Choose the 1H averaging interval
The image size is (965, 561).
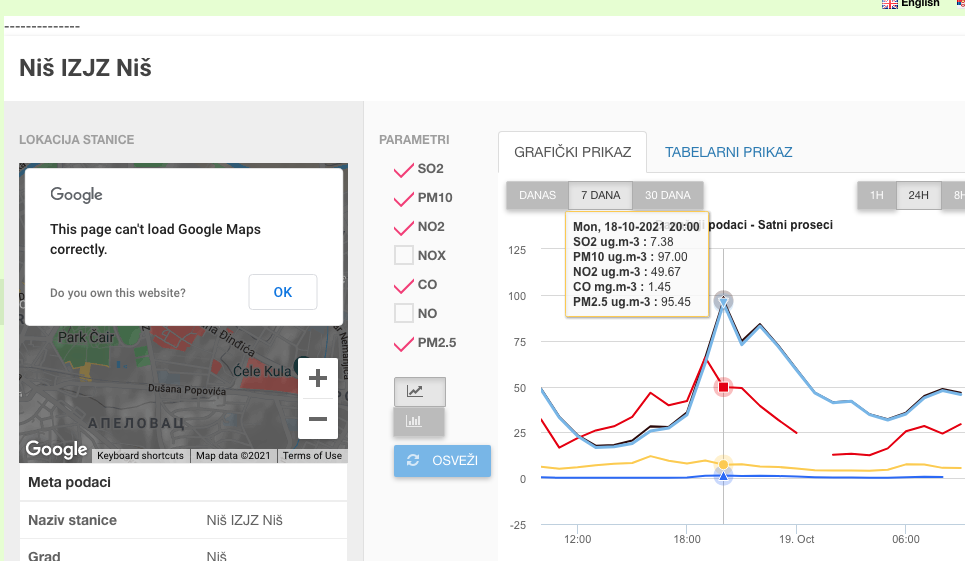tap(876, 195)
